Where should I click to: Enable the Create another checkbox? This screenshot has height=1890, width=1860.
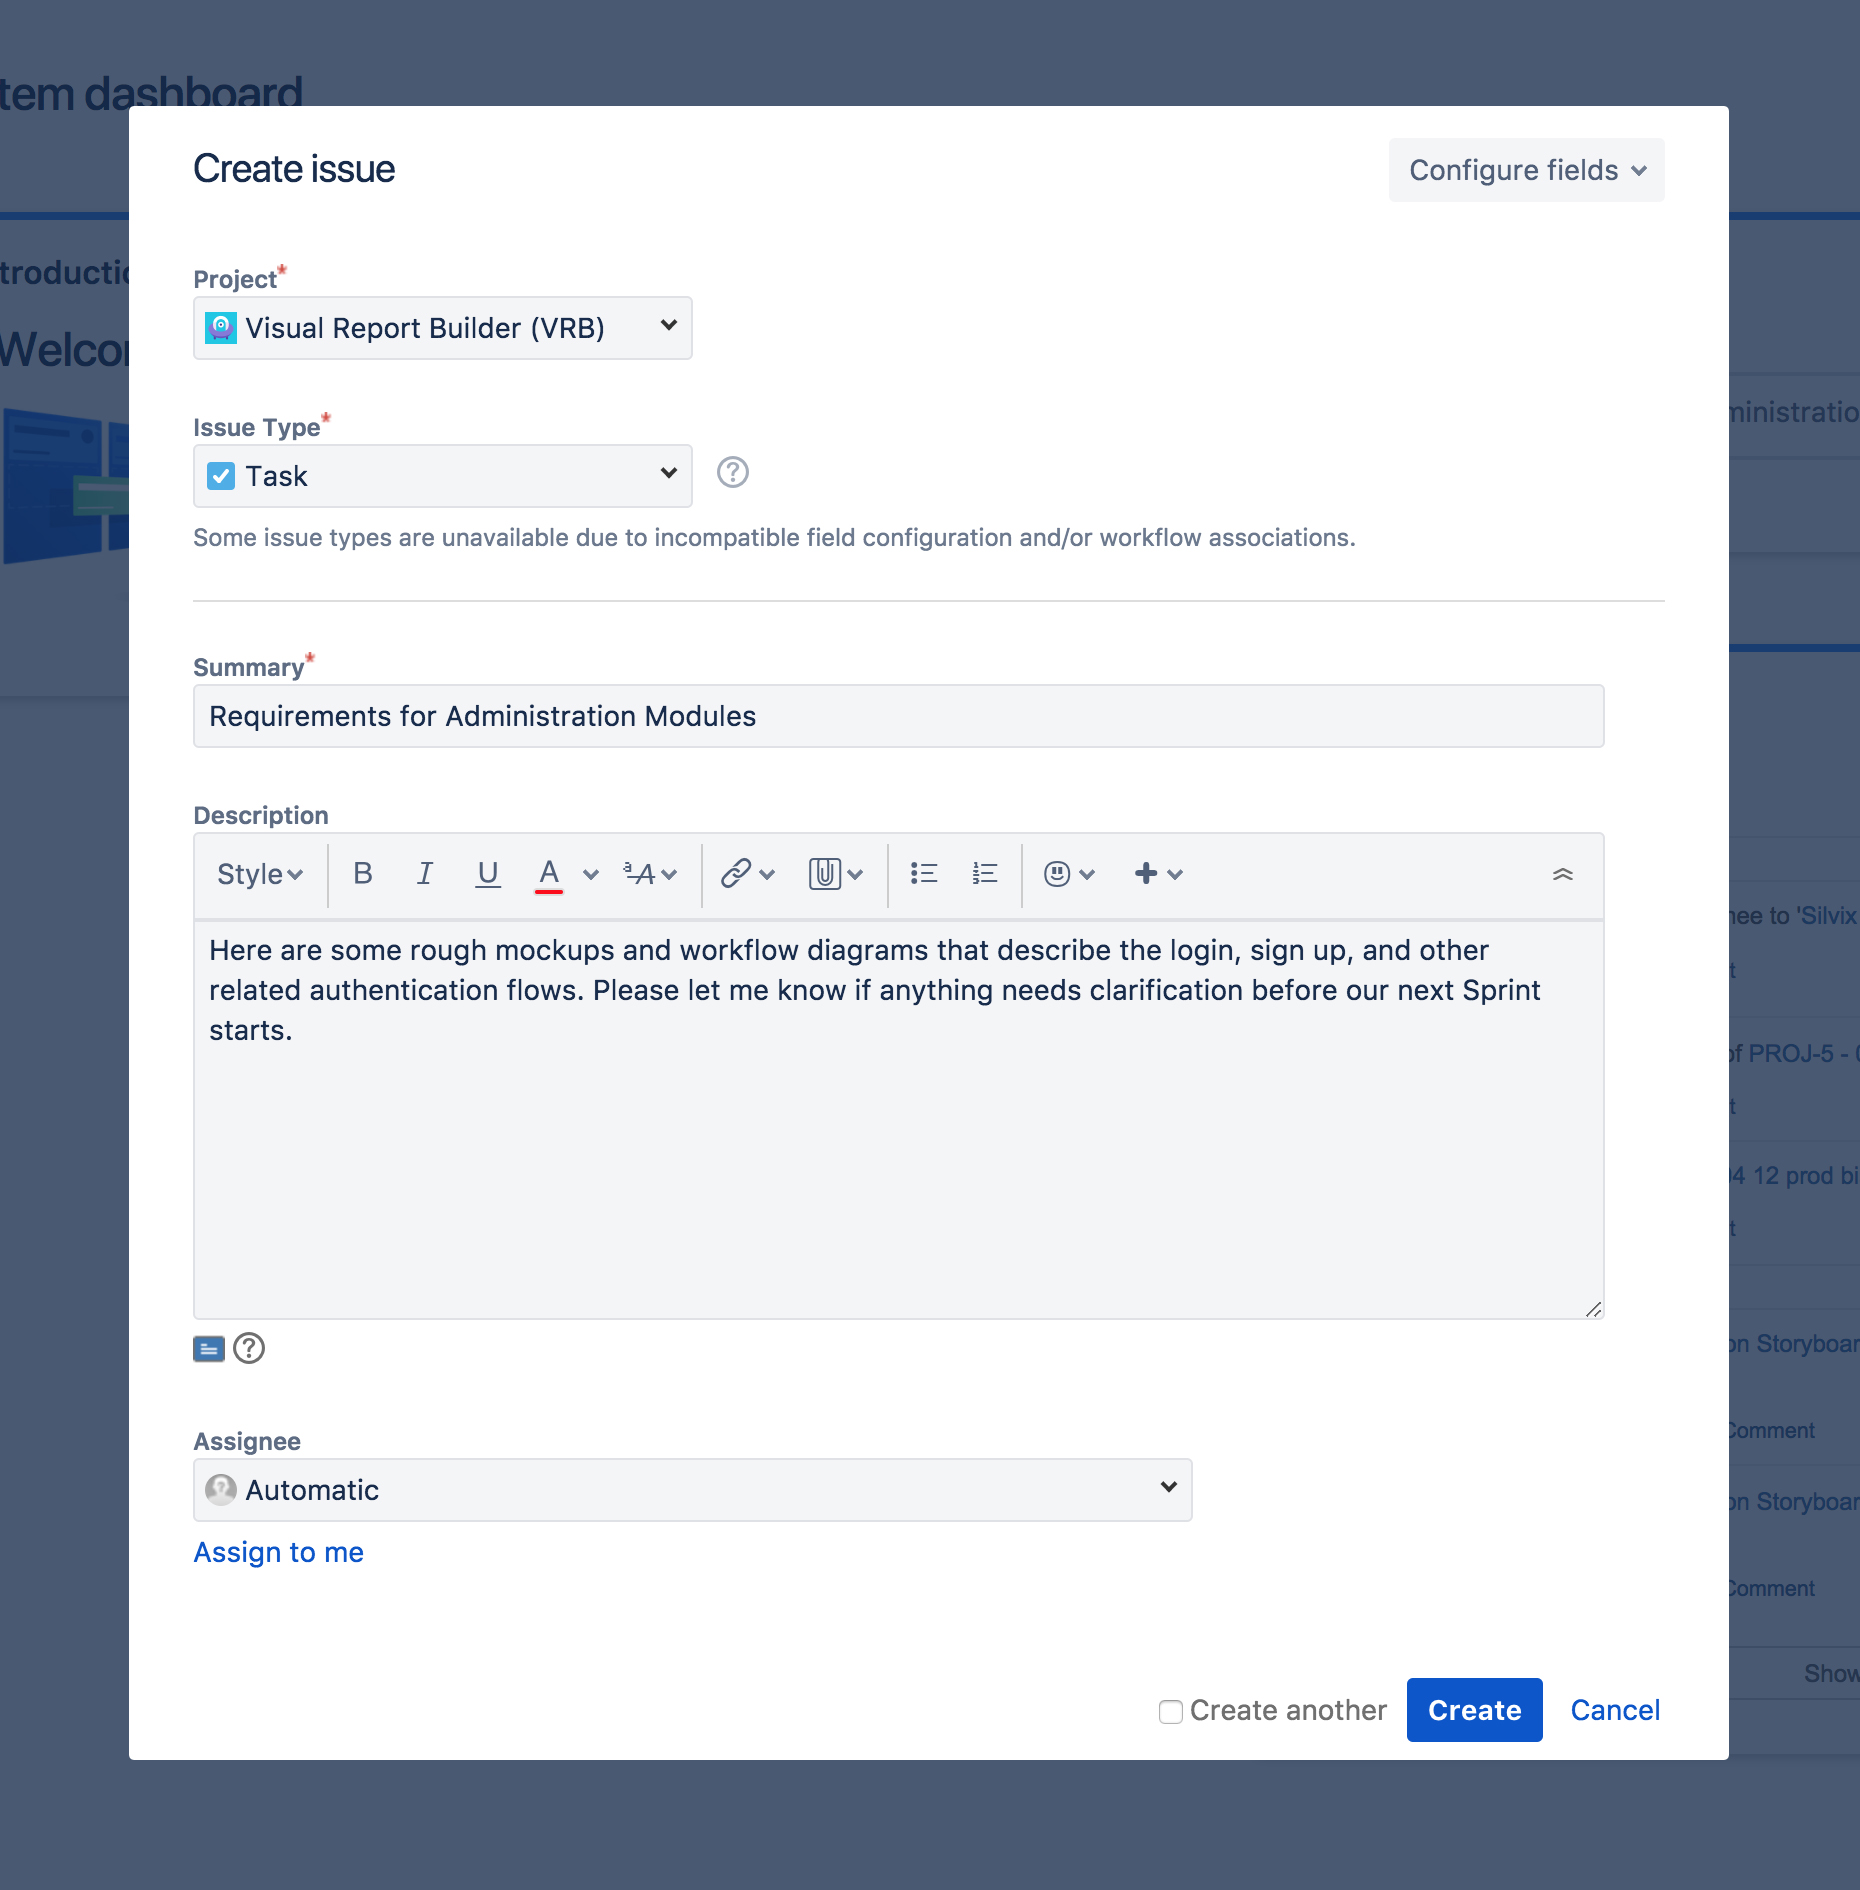tap(1170, 1711)
